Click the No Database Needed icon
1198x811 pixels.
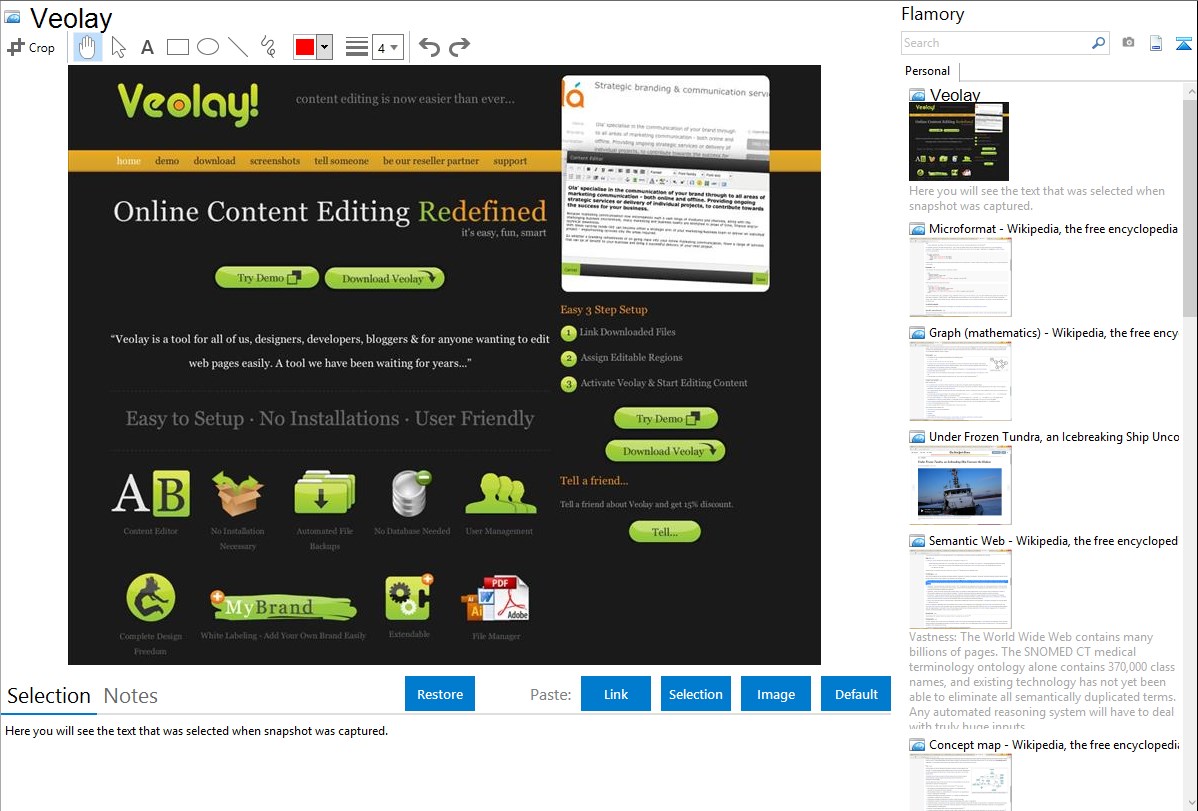[411, 493]
